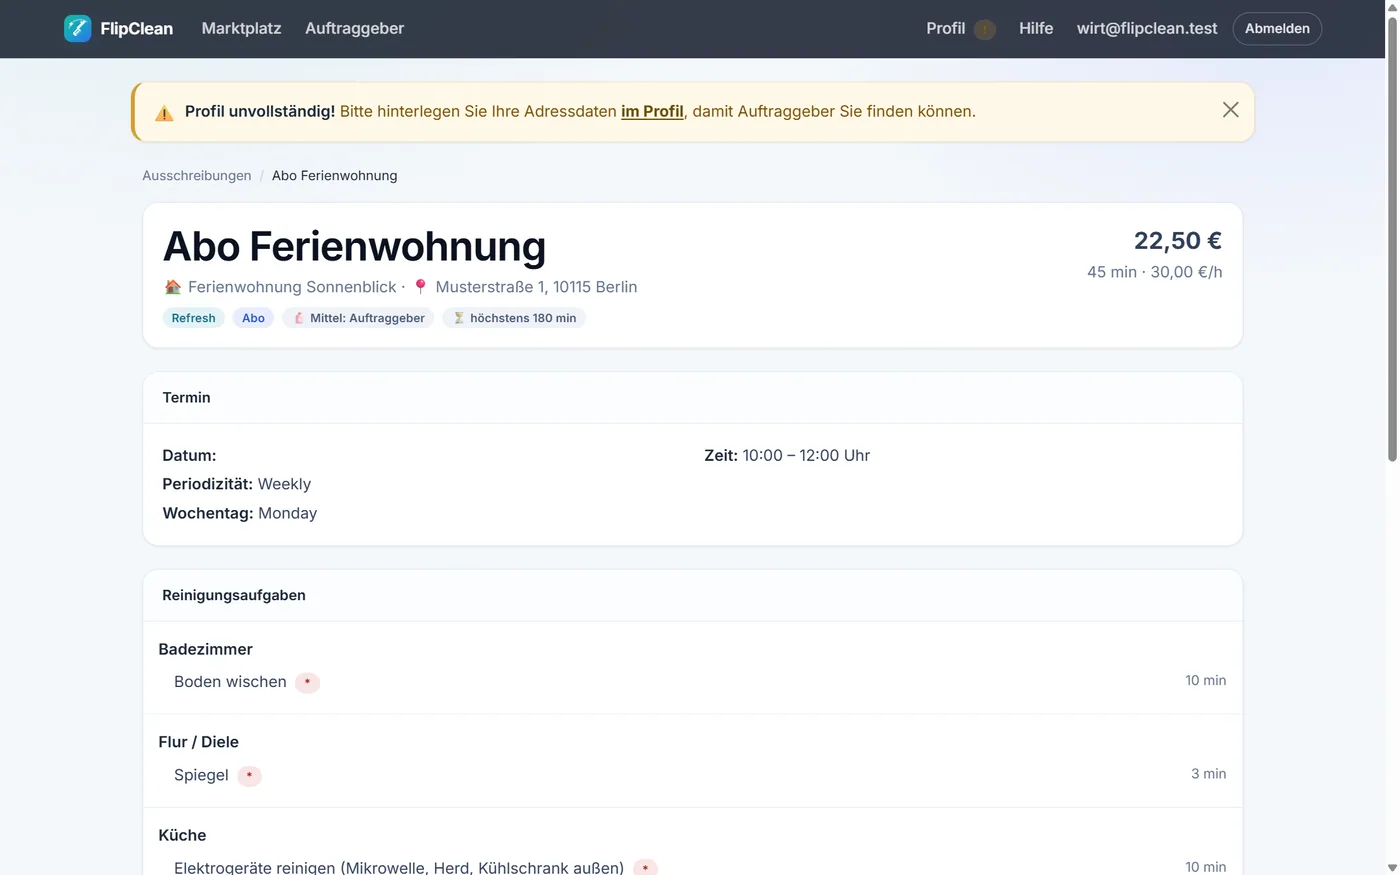Image resolution: width=1400 pixels, height=875 pixels.
Task: Click the Abmelden button
Action: click(x=1277, y=28)
